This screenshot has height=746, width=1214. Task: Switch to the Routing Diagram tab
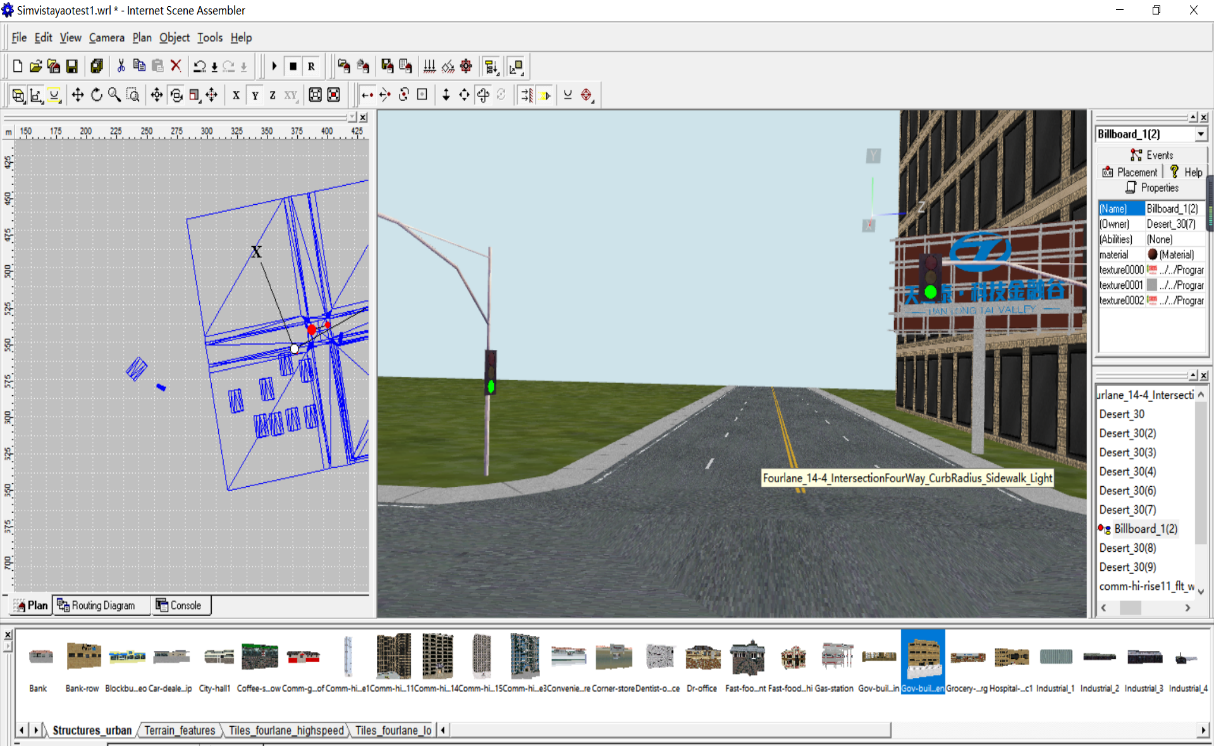tap(100, 605)
